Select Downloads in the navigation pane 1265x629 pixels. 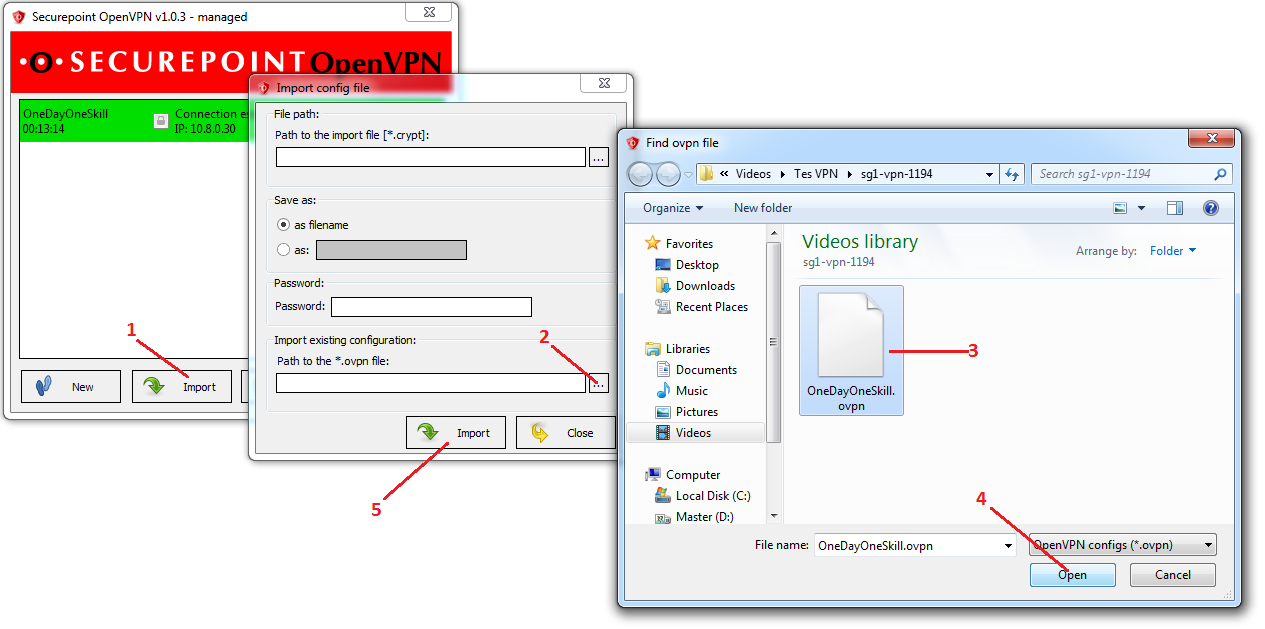tap(705, 285)
